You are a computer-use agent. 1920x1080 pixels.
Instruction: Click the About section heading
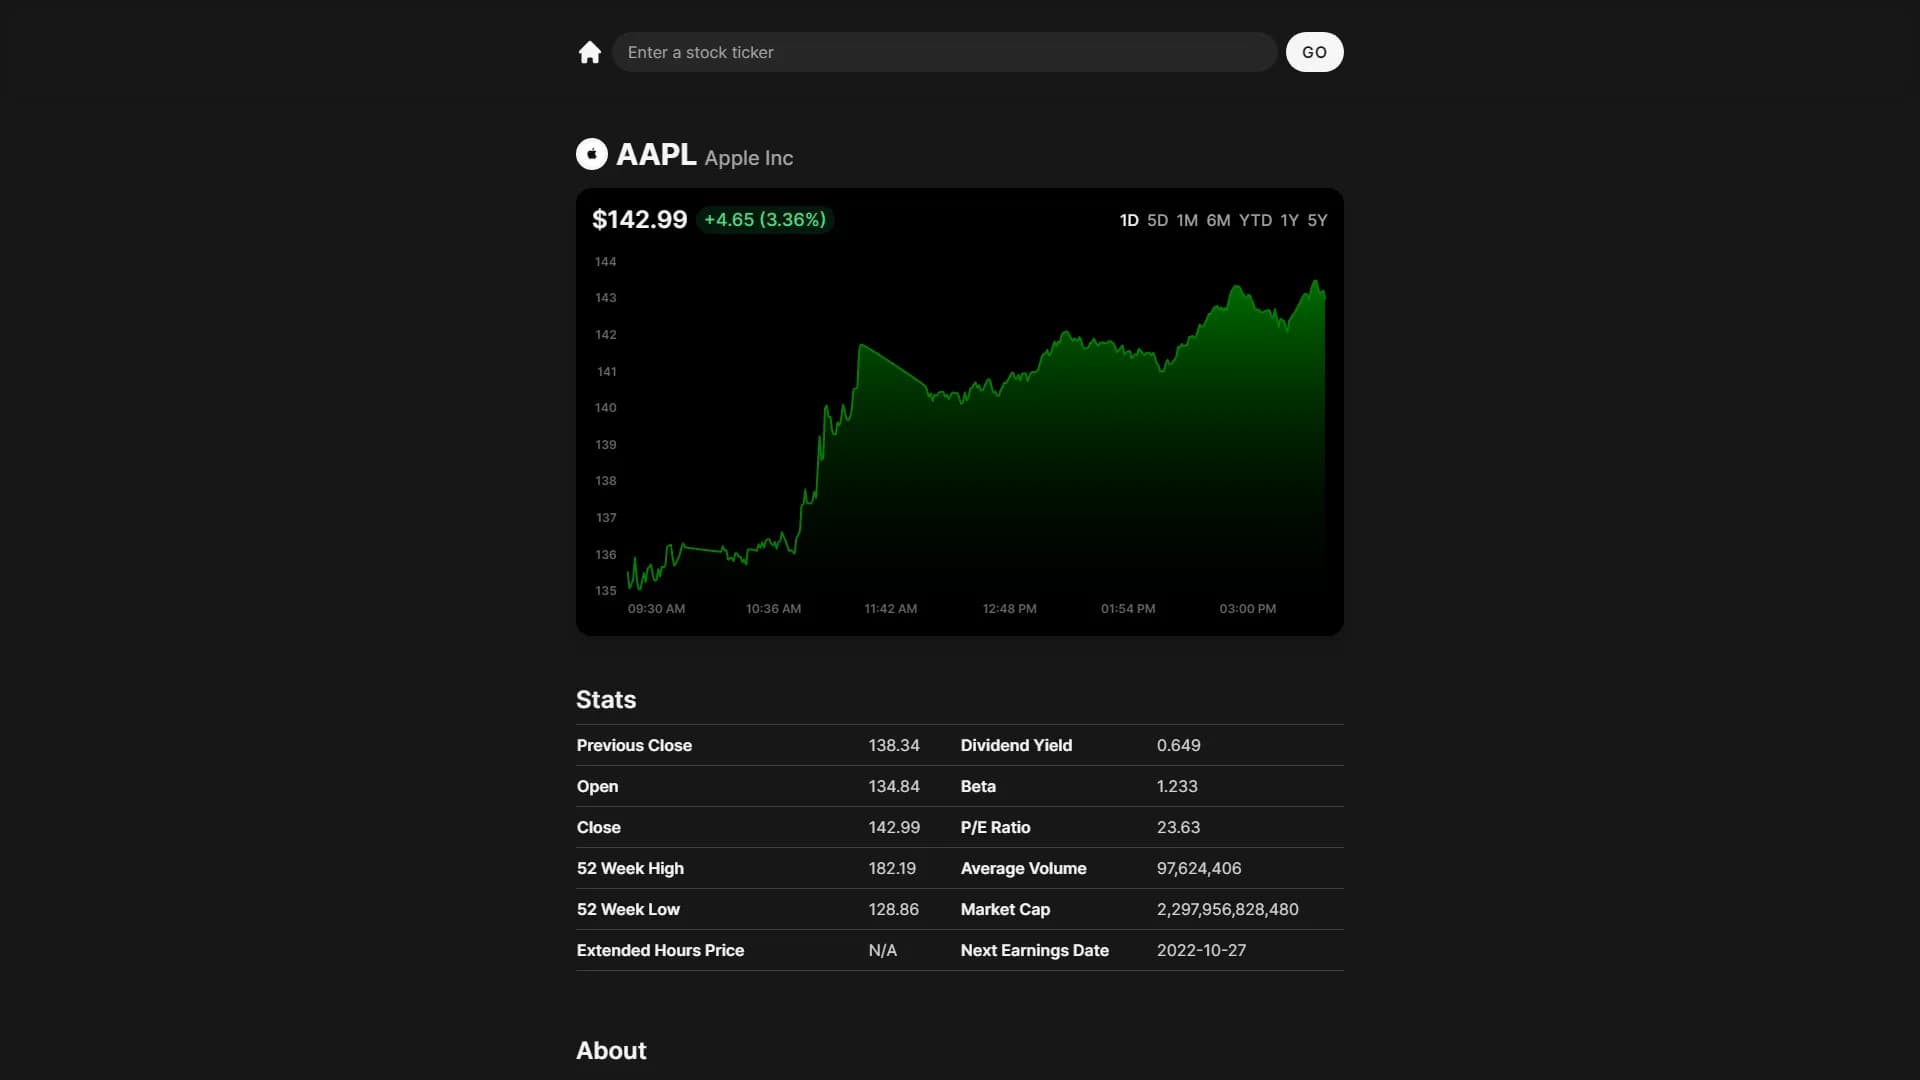point(611,1050)
